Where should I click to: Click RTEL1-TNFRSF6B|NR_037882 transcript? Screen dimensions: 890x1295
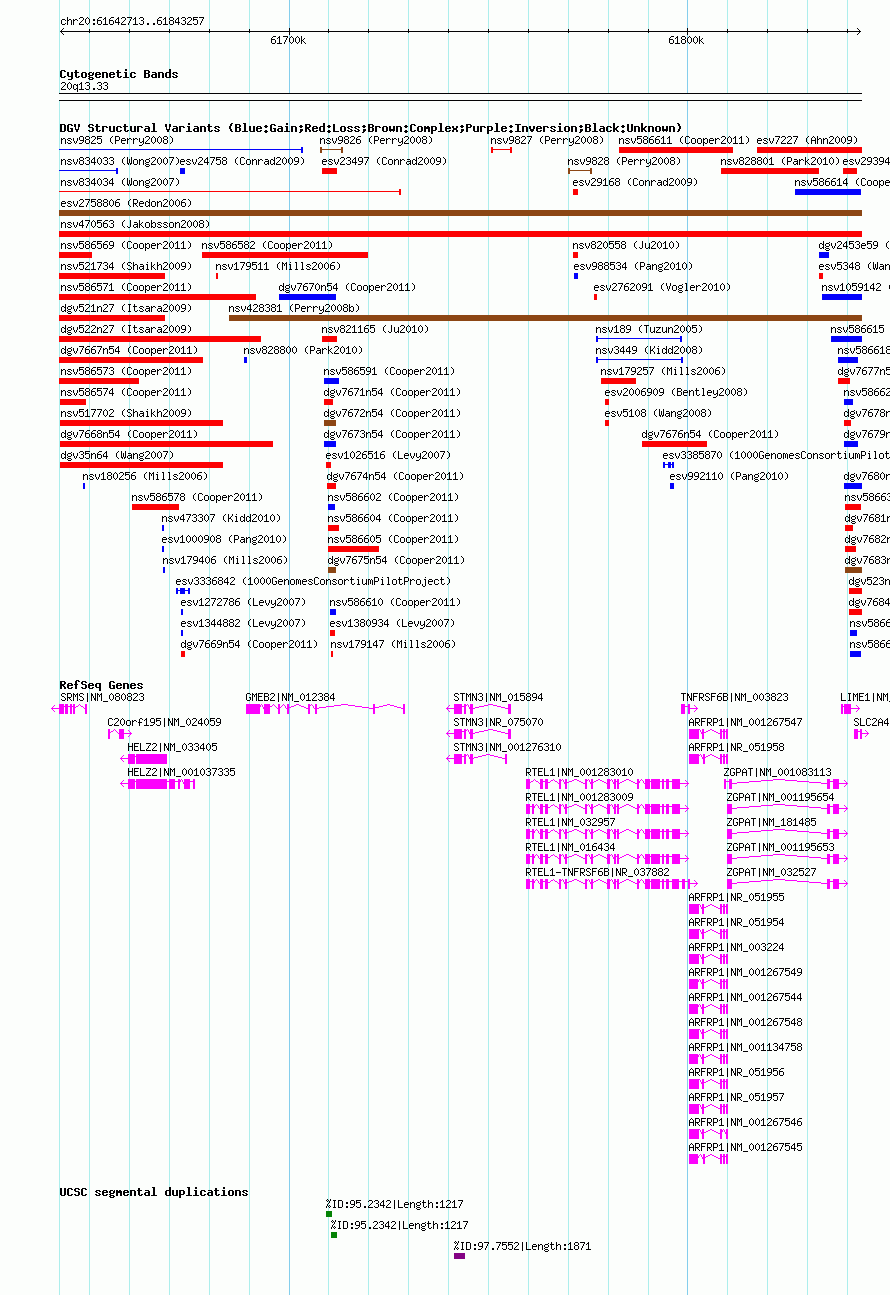point(610,883)
